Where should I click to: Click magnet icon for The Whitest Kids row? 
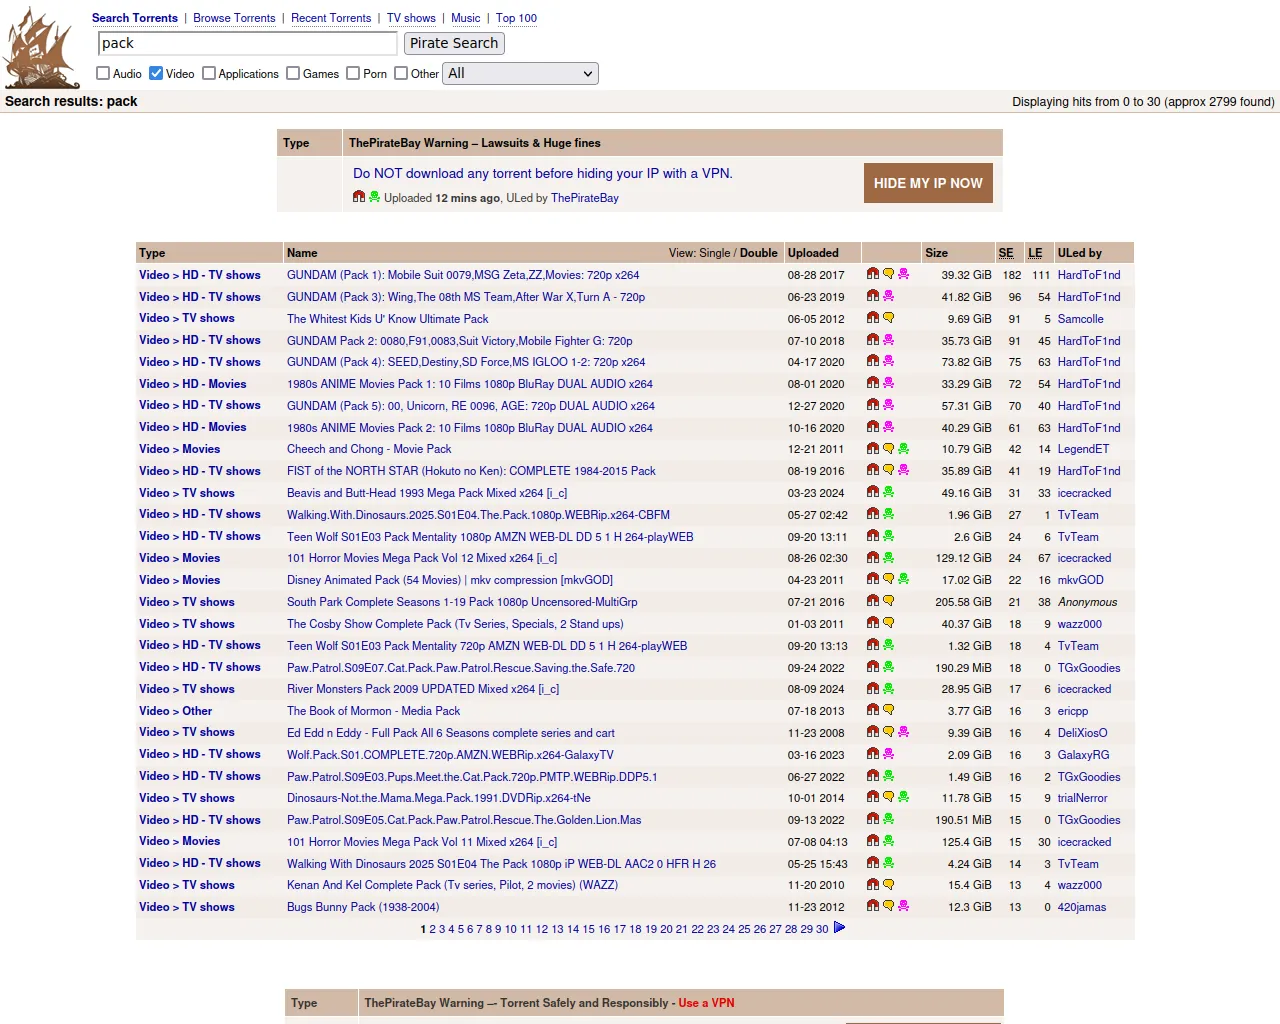pos(873,318)
